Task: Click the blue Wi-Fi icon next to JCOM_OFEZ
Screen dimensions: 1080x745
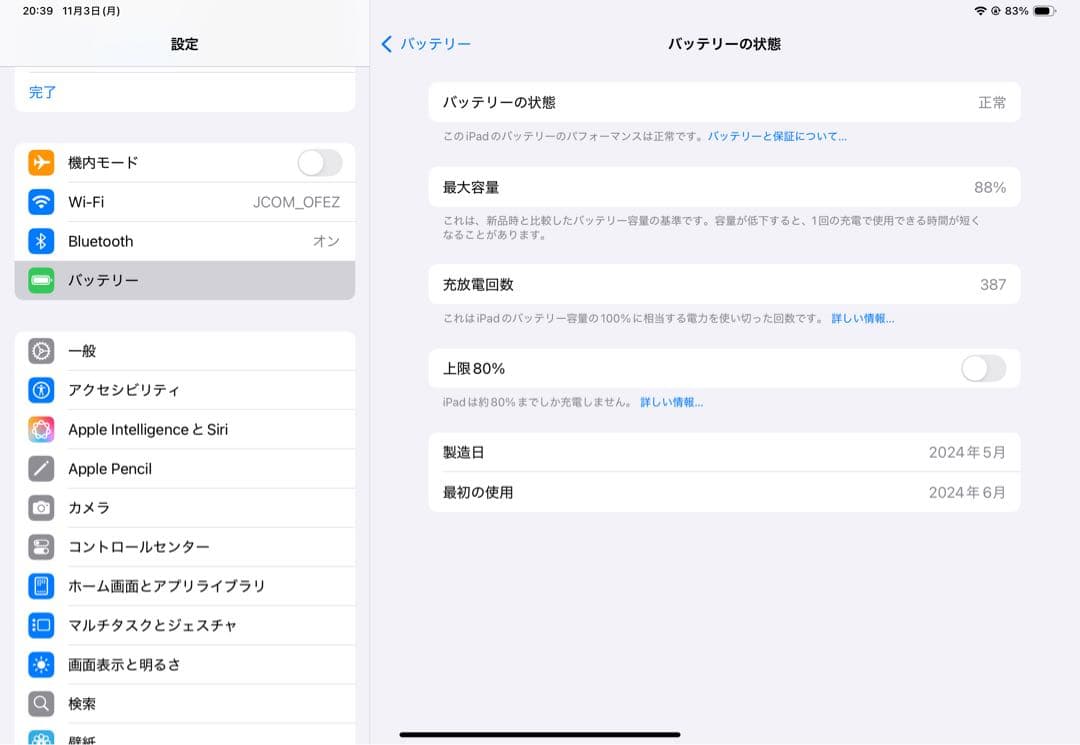Action: click(x=40, y=201)
